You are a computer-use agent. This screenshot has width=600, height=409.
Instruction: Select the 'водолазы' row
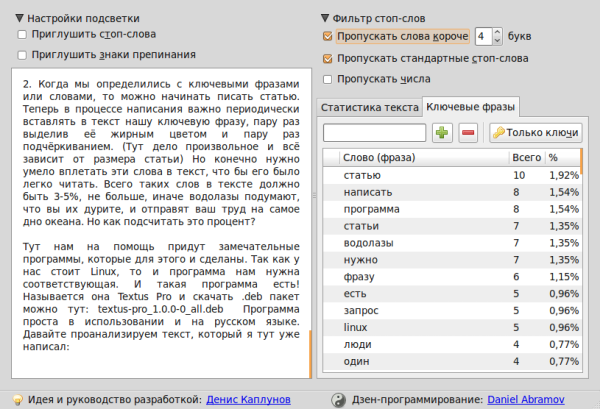pyautogui.click(x=452, y=243)
